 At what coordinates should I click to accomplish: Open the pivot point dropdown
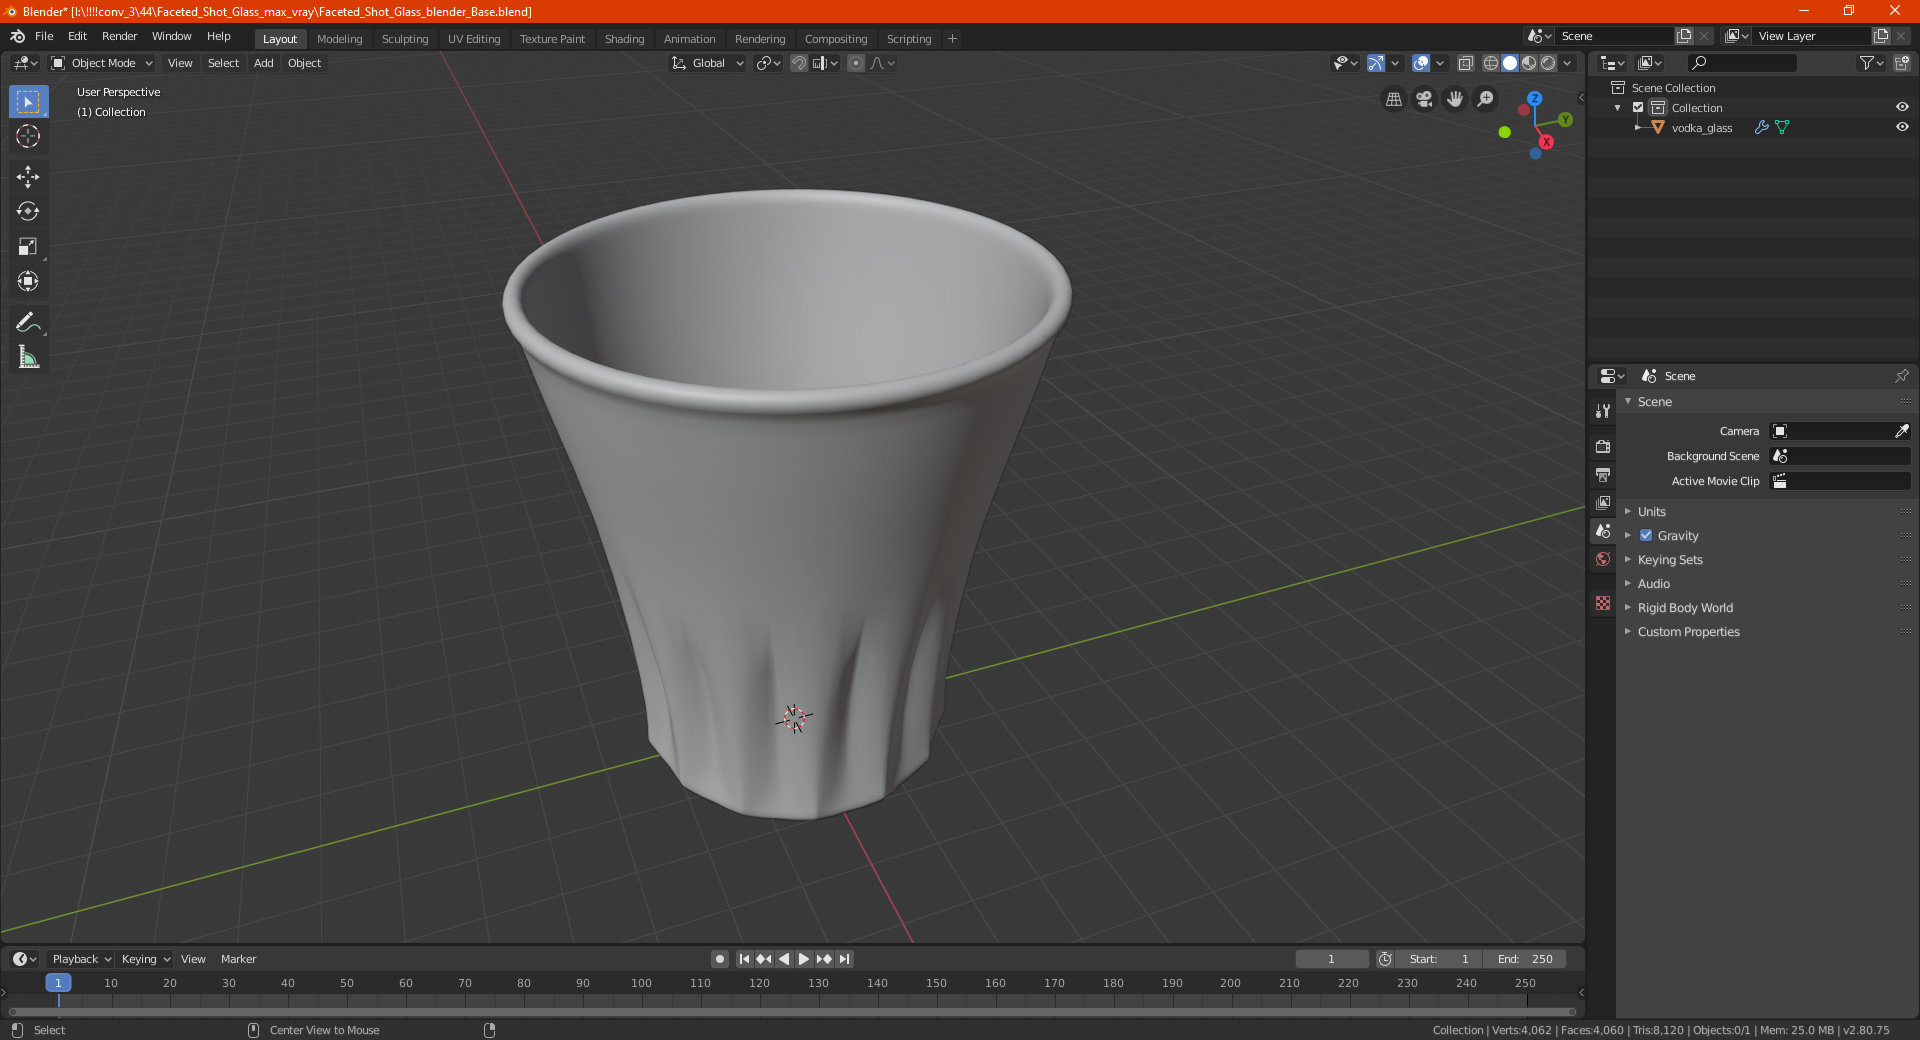[x=768, y=63]
